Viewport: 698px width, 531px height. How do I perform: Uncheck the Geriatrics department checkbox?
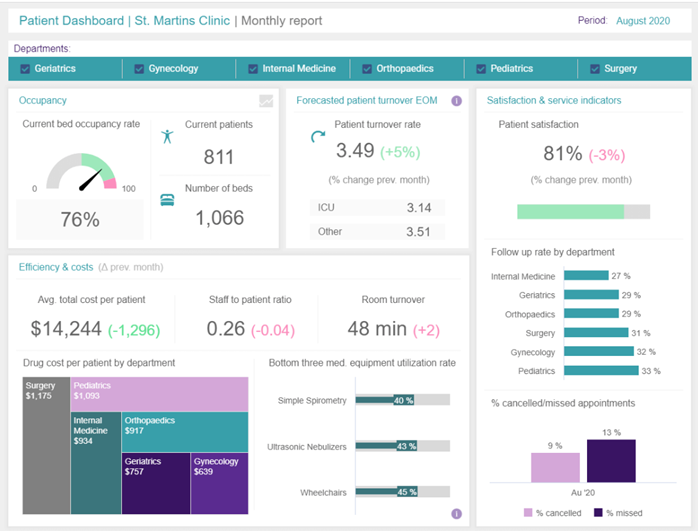pos(25,69)
